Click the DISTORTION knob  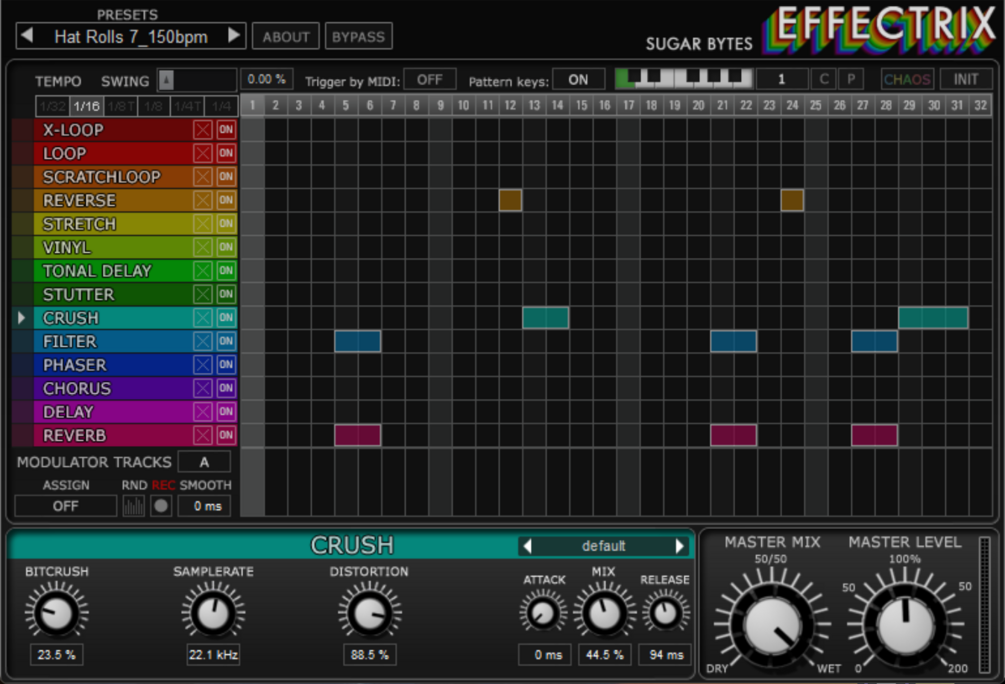(369, 613)
